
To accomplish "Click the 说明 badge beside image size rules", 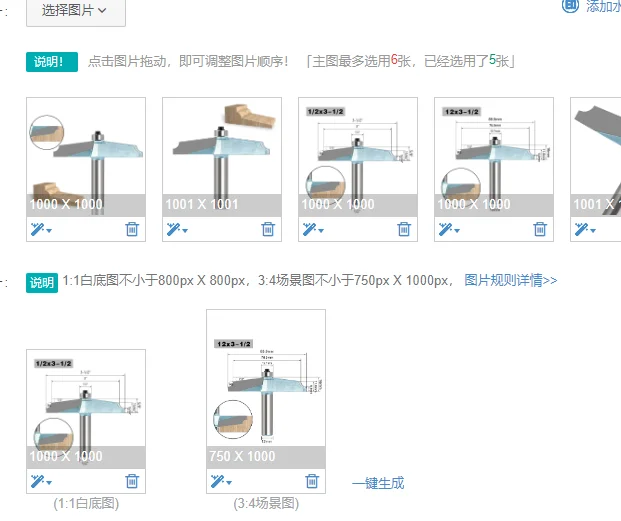I will tap(42, 283).
